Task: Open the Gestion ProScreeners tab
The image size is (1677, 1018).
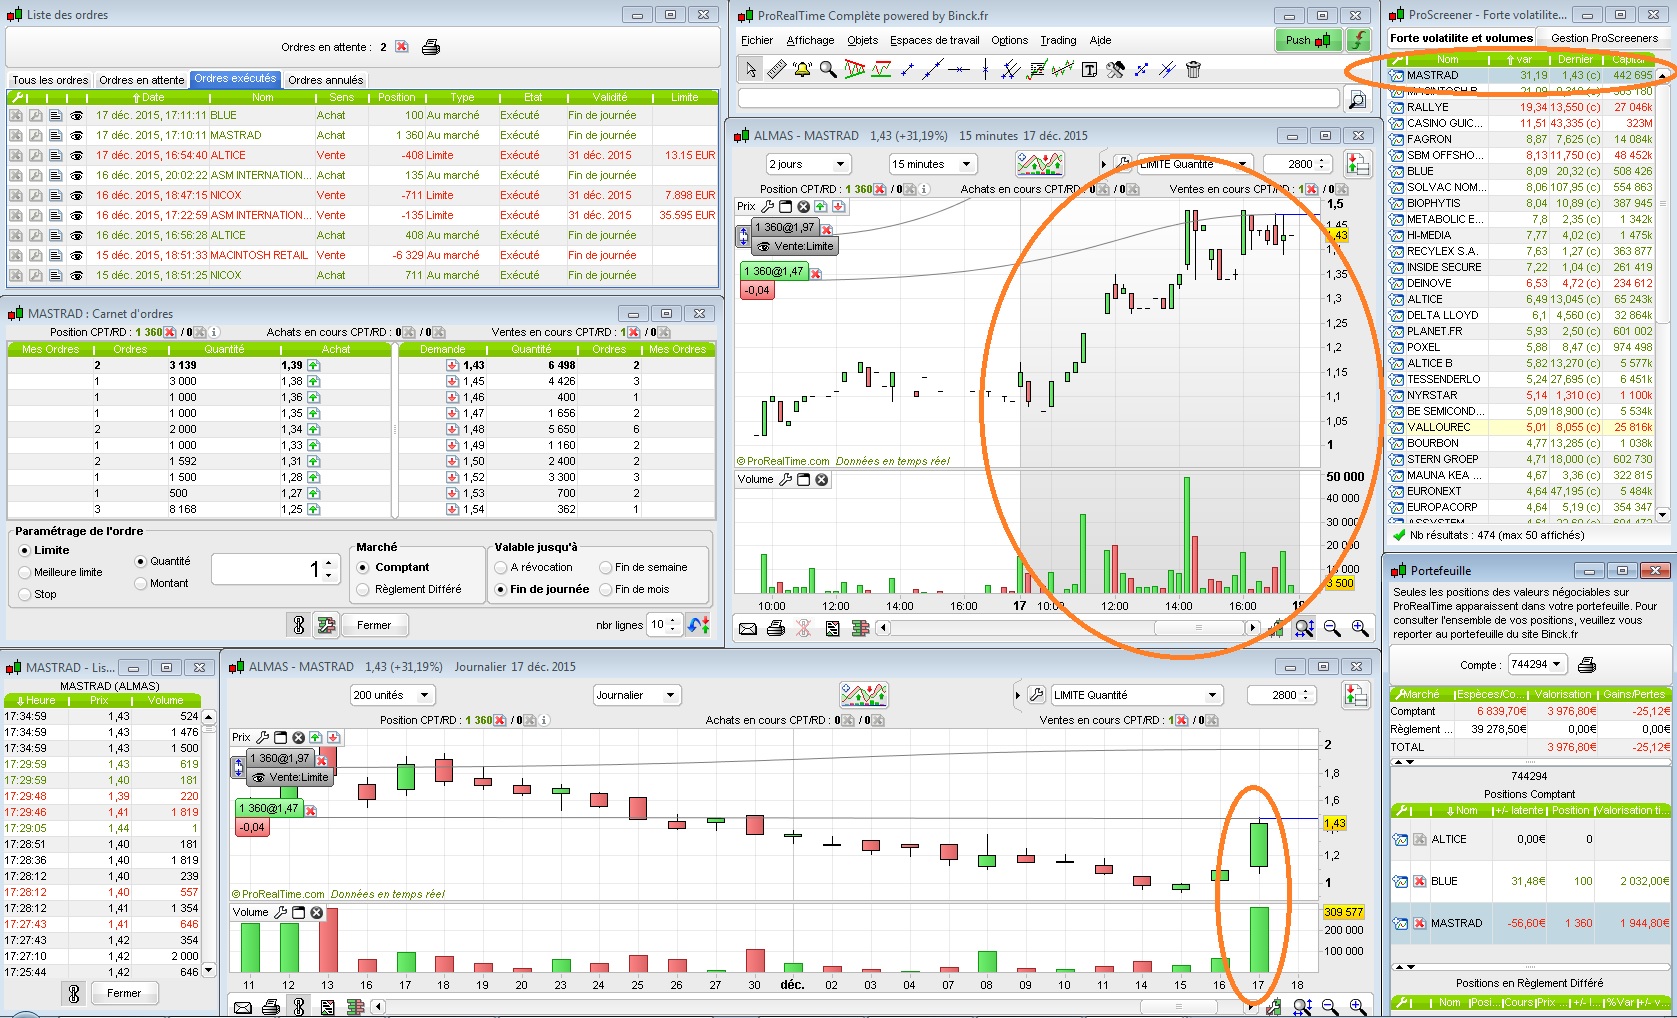Action: (1604, 38)
